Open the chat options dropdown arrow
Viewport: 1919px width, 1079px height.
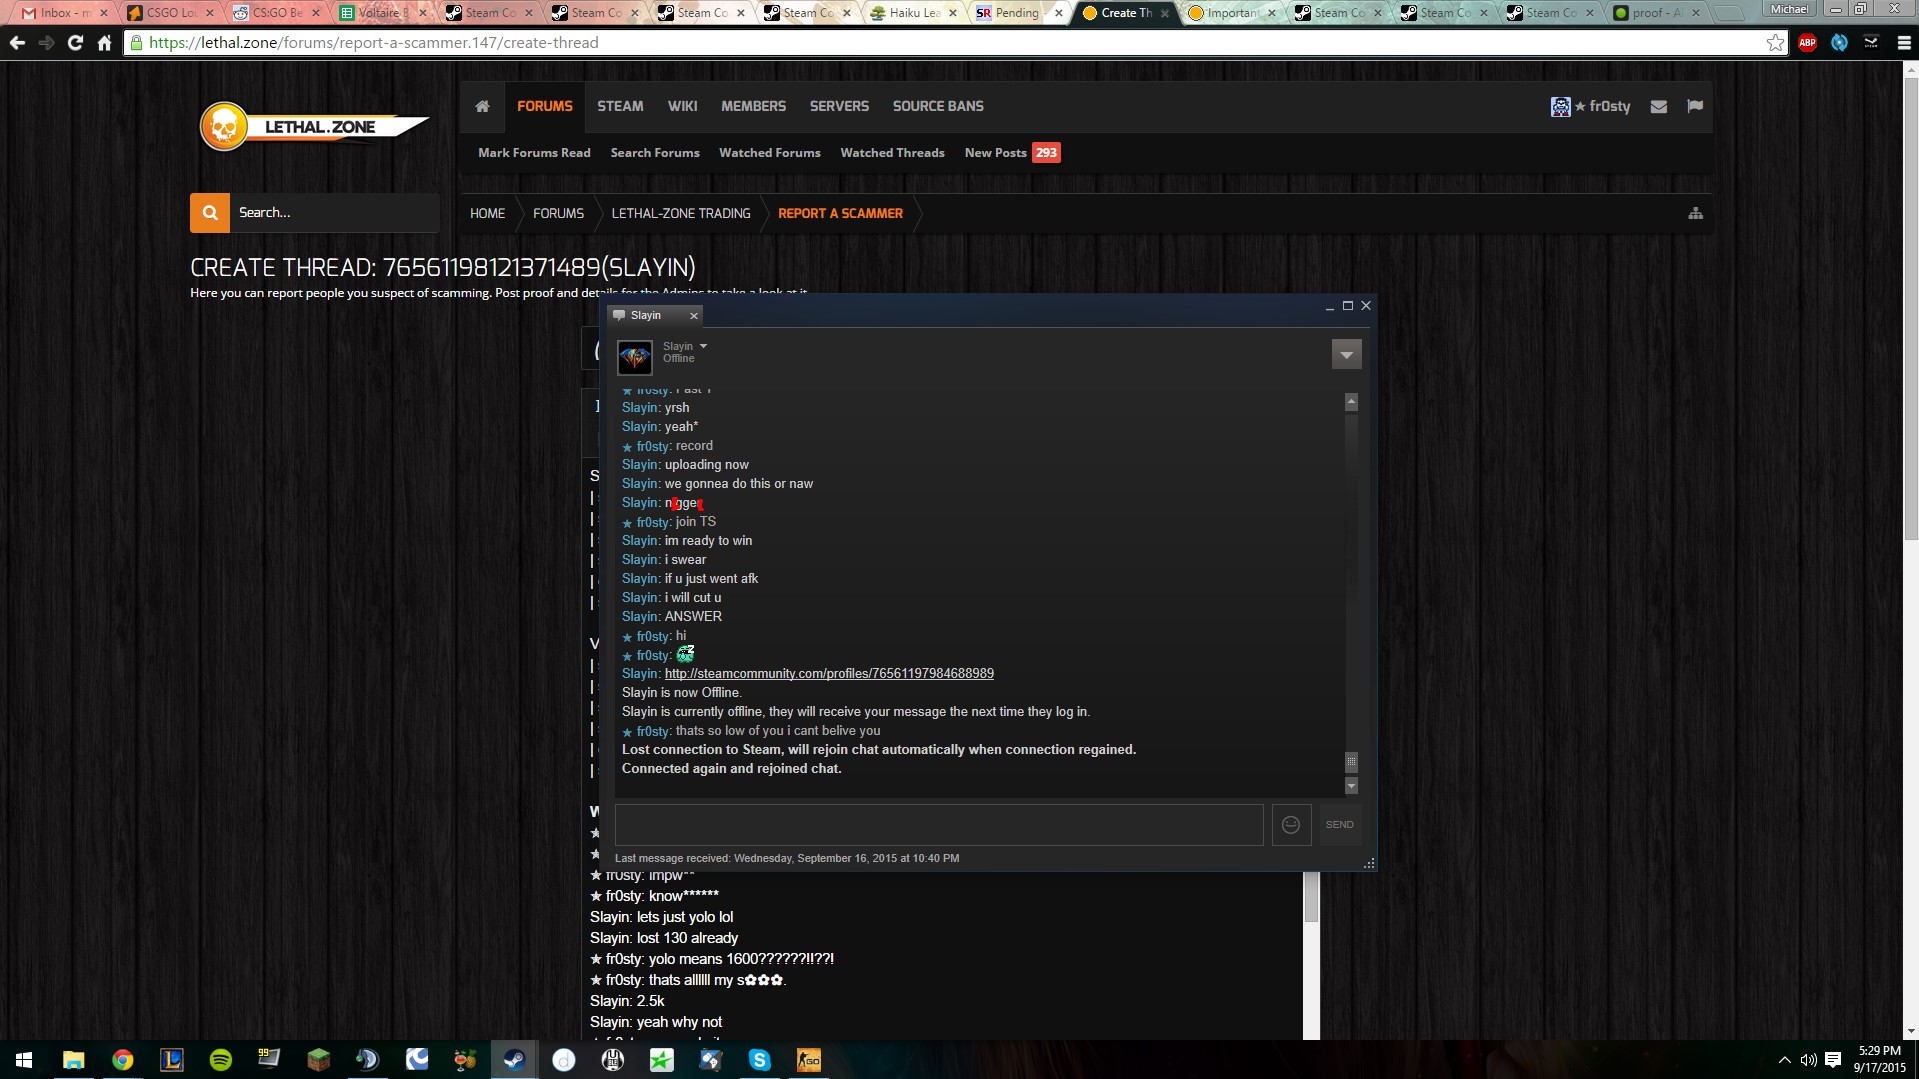tap(1346, 355)
